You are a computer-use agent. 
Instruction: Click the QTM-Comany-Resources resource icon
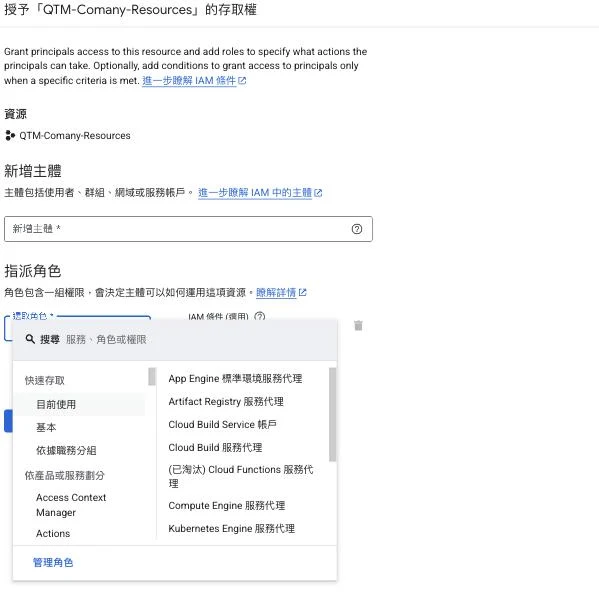[10, 135]
